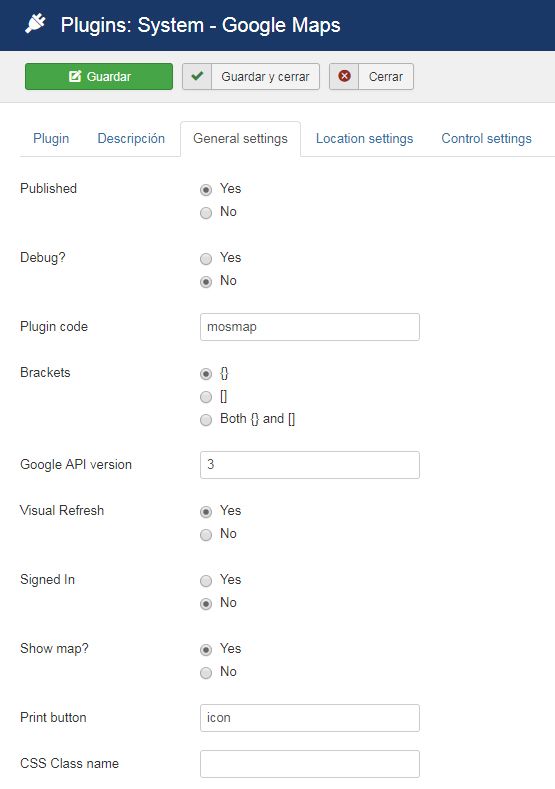Select the square brackets [] option
Image resolution: width=555 pixels, height=789 pixels.
(x=206, y=397)
